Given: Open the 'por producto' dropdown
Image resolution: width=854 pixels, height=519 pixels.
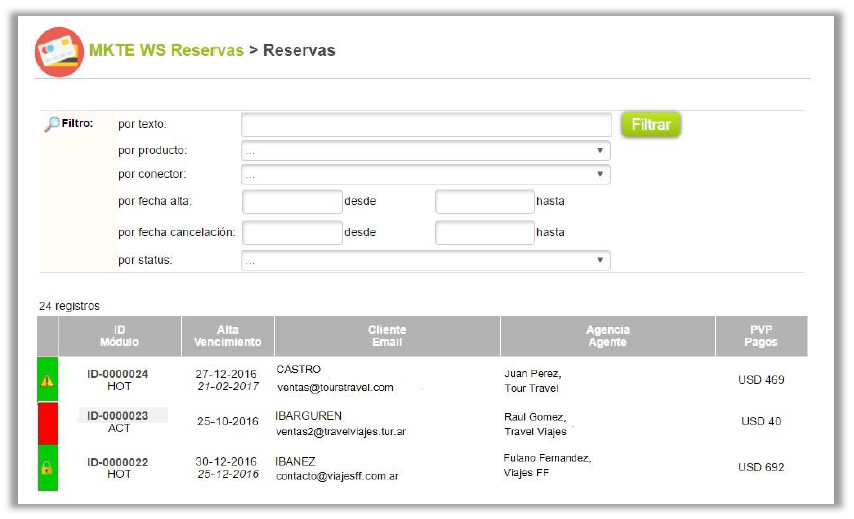Looking at the screenshot, I should [x=426, y=151].
